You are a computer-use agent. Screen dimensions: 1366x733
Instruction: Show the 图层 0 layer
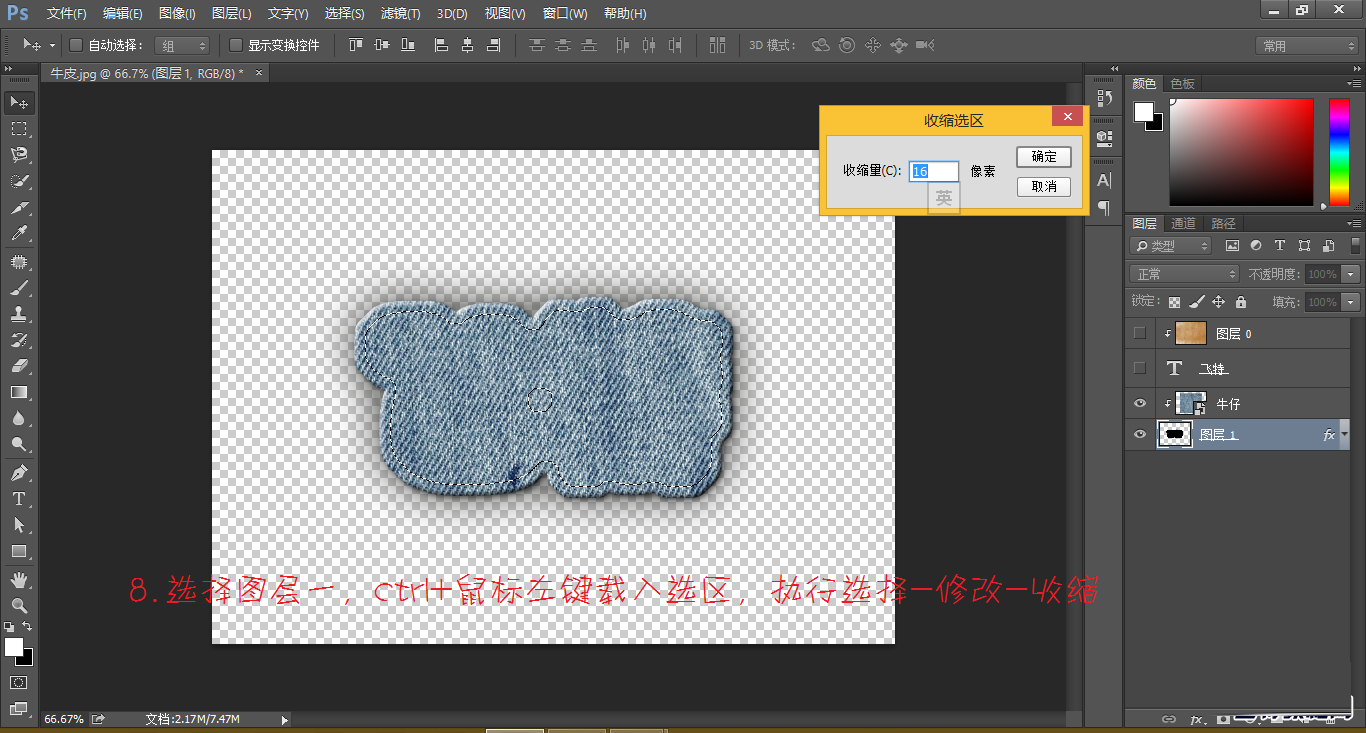pos(1139,333)
